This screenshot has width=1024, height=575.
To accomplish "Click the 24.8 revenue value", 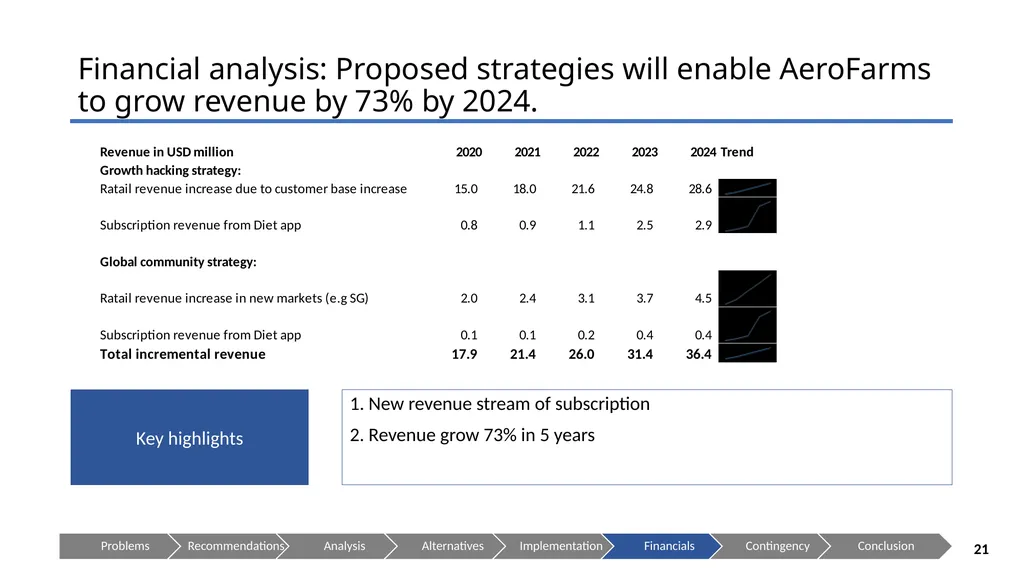I will pyautogui.click(x=642, y=189).
